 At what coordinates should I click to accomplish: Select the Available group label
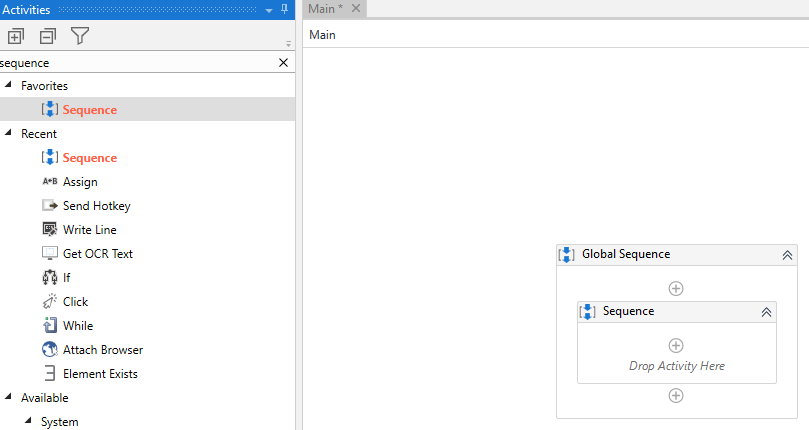coord(44,398)
